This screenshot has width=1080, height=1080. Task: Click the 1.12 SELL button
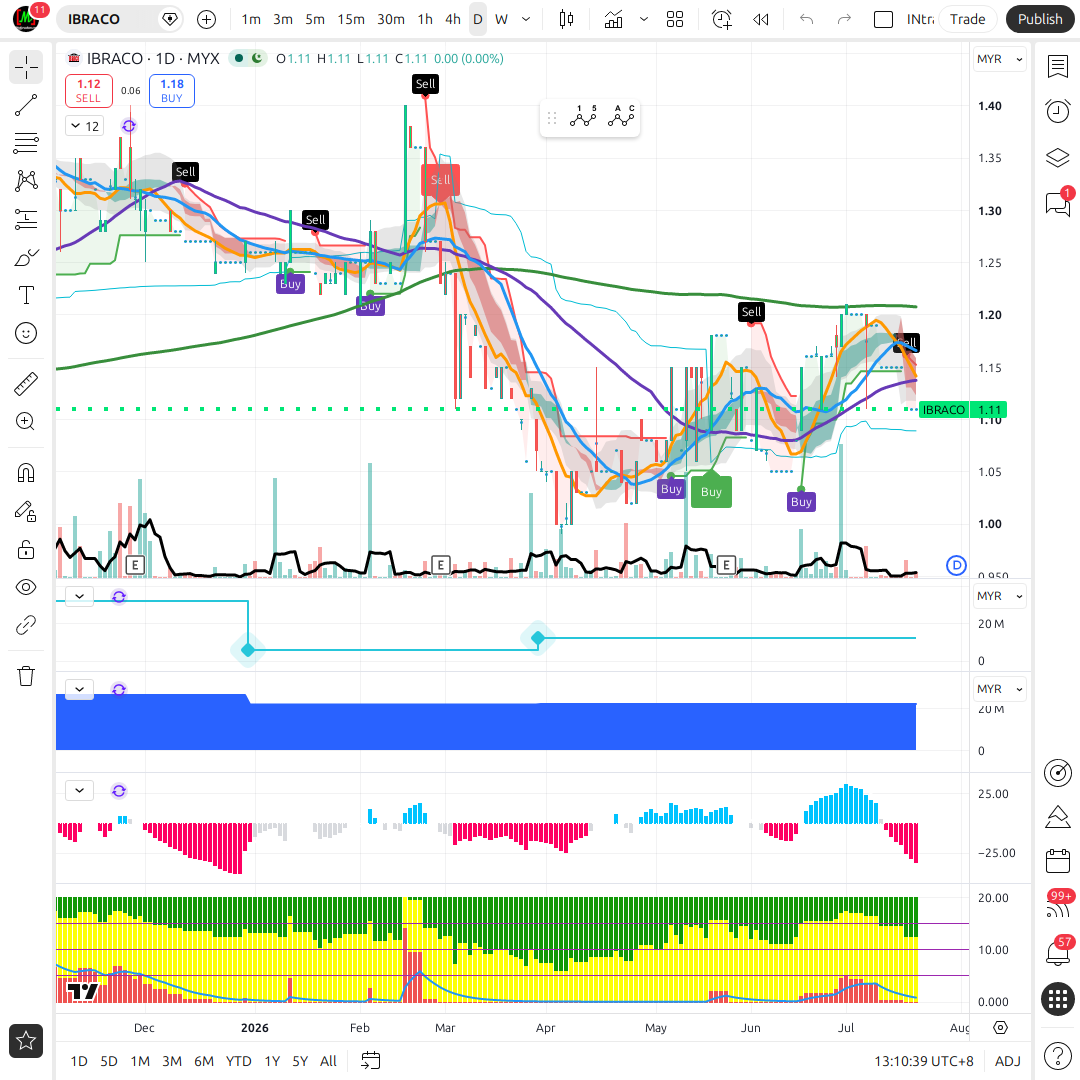(88, 91)
